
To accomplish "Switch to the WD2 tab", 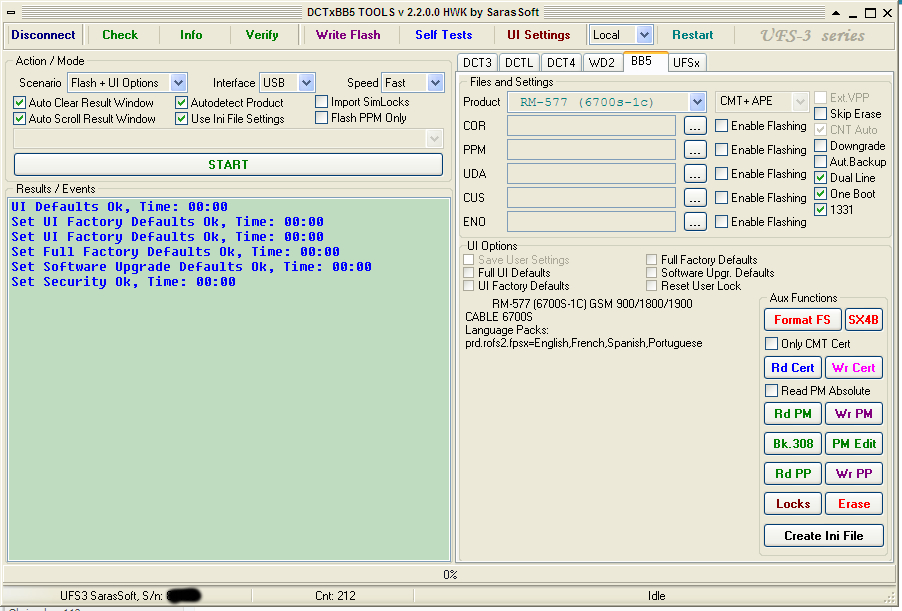I will [x=602, y=62].
